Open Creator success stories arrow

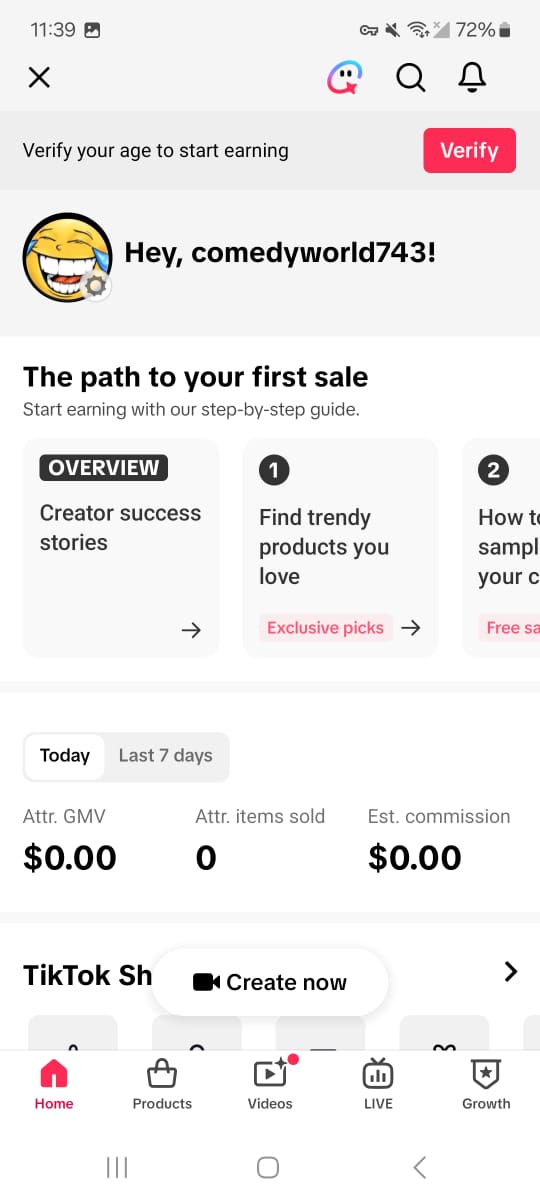tap(191, 630)
